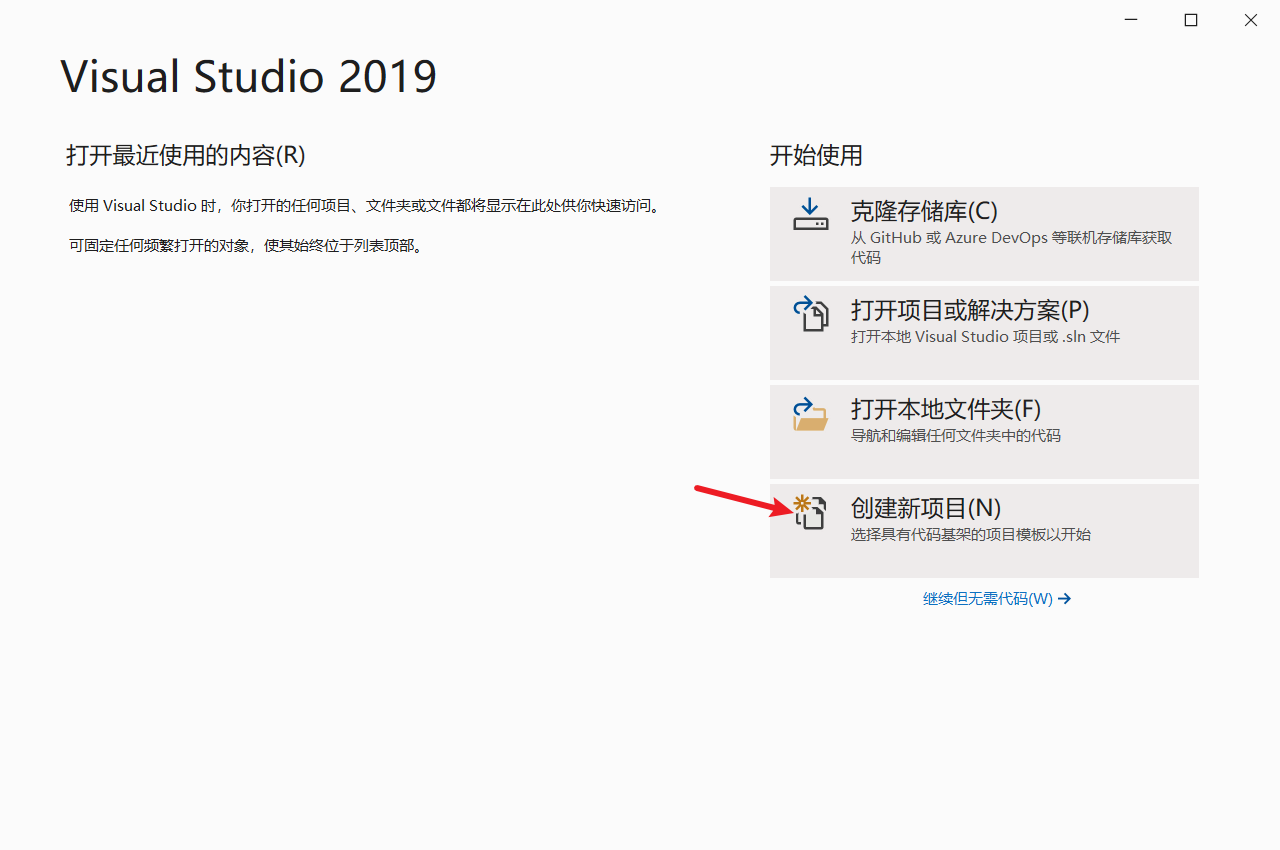Image resolution: width=1280 pixels, height=850 pixels.
Task: Click the 打开本地 Visual Studio 项目或 .sln 文件 text
Action: (985, 337)
